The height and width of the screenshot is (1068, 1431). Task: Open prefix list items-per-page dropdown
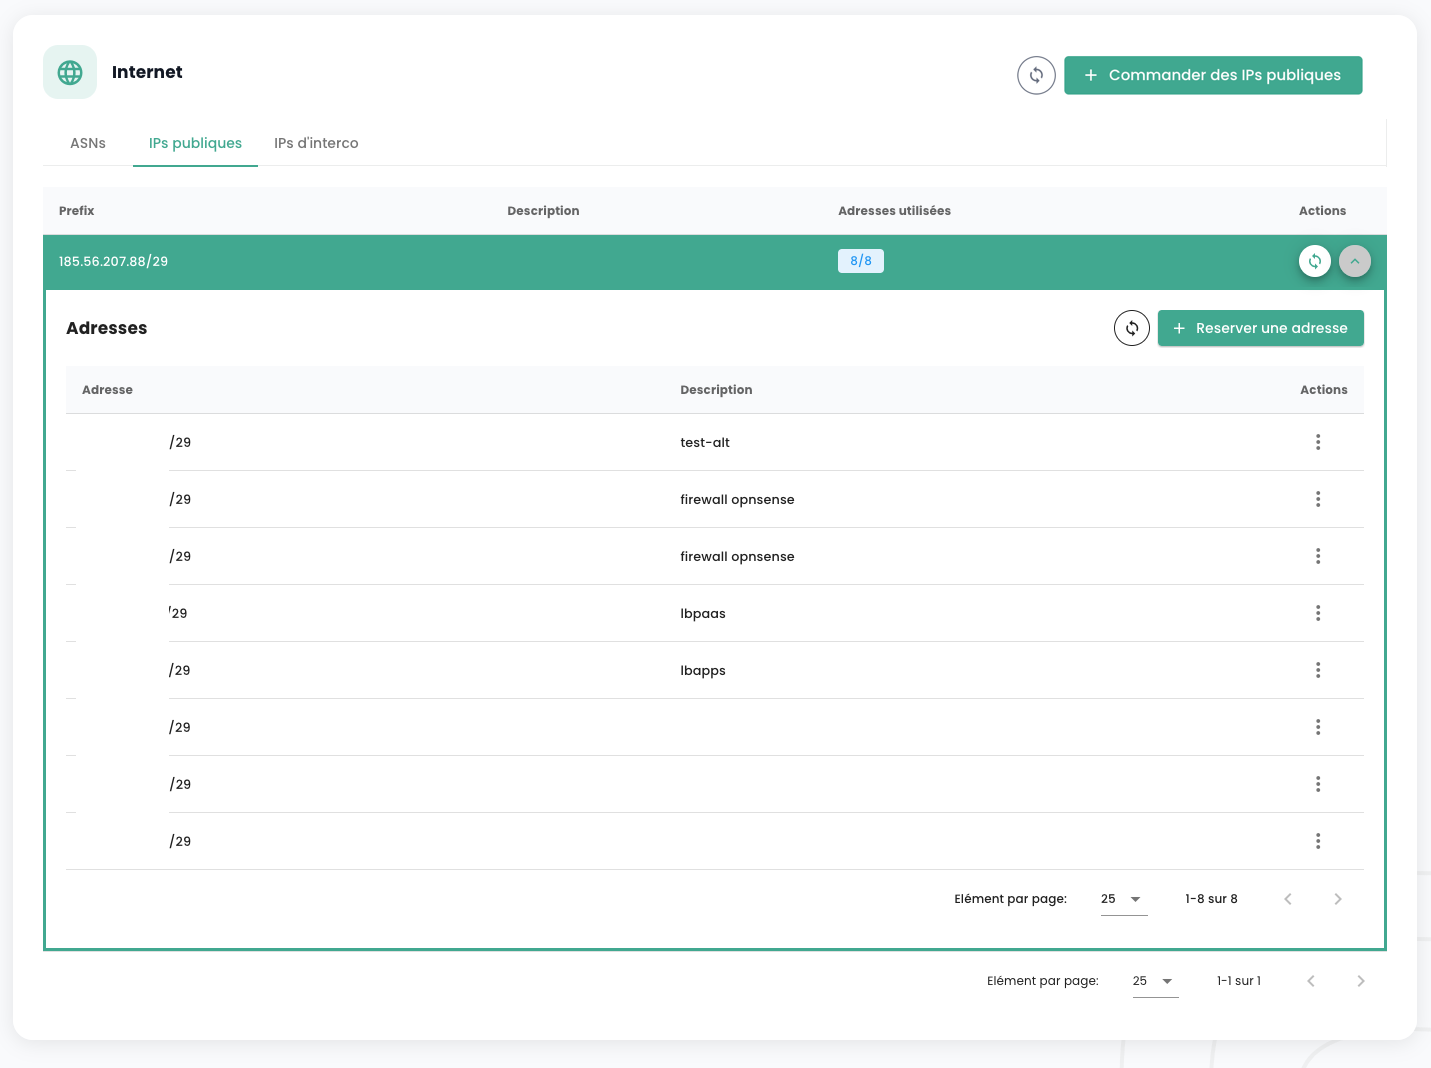pos(1154,981)
